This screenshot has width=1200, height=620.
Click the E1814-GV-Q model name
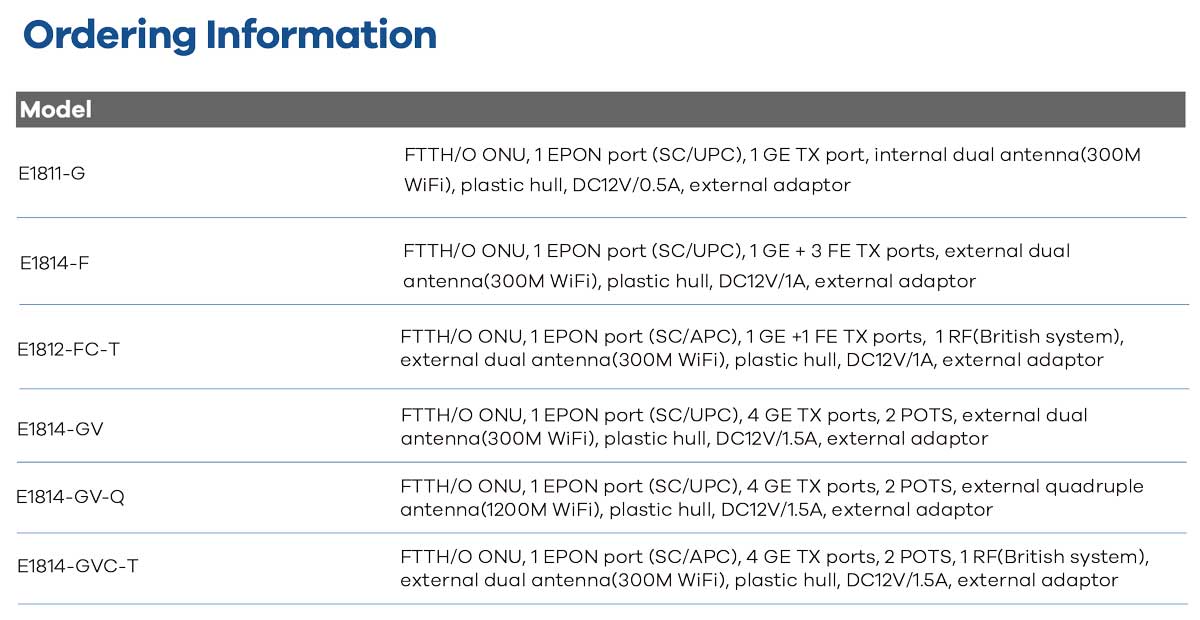[x=70, y=497]
